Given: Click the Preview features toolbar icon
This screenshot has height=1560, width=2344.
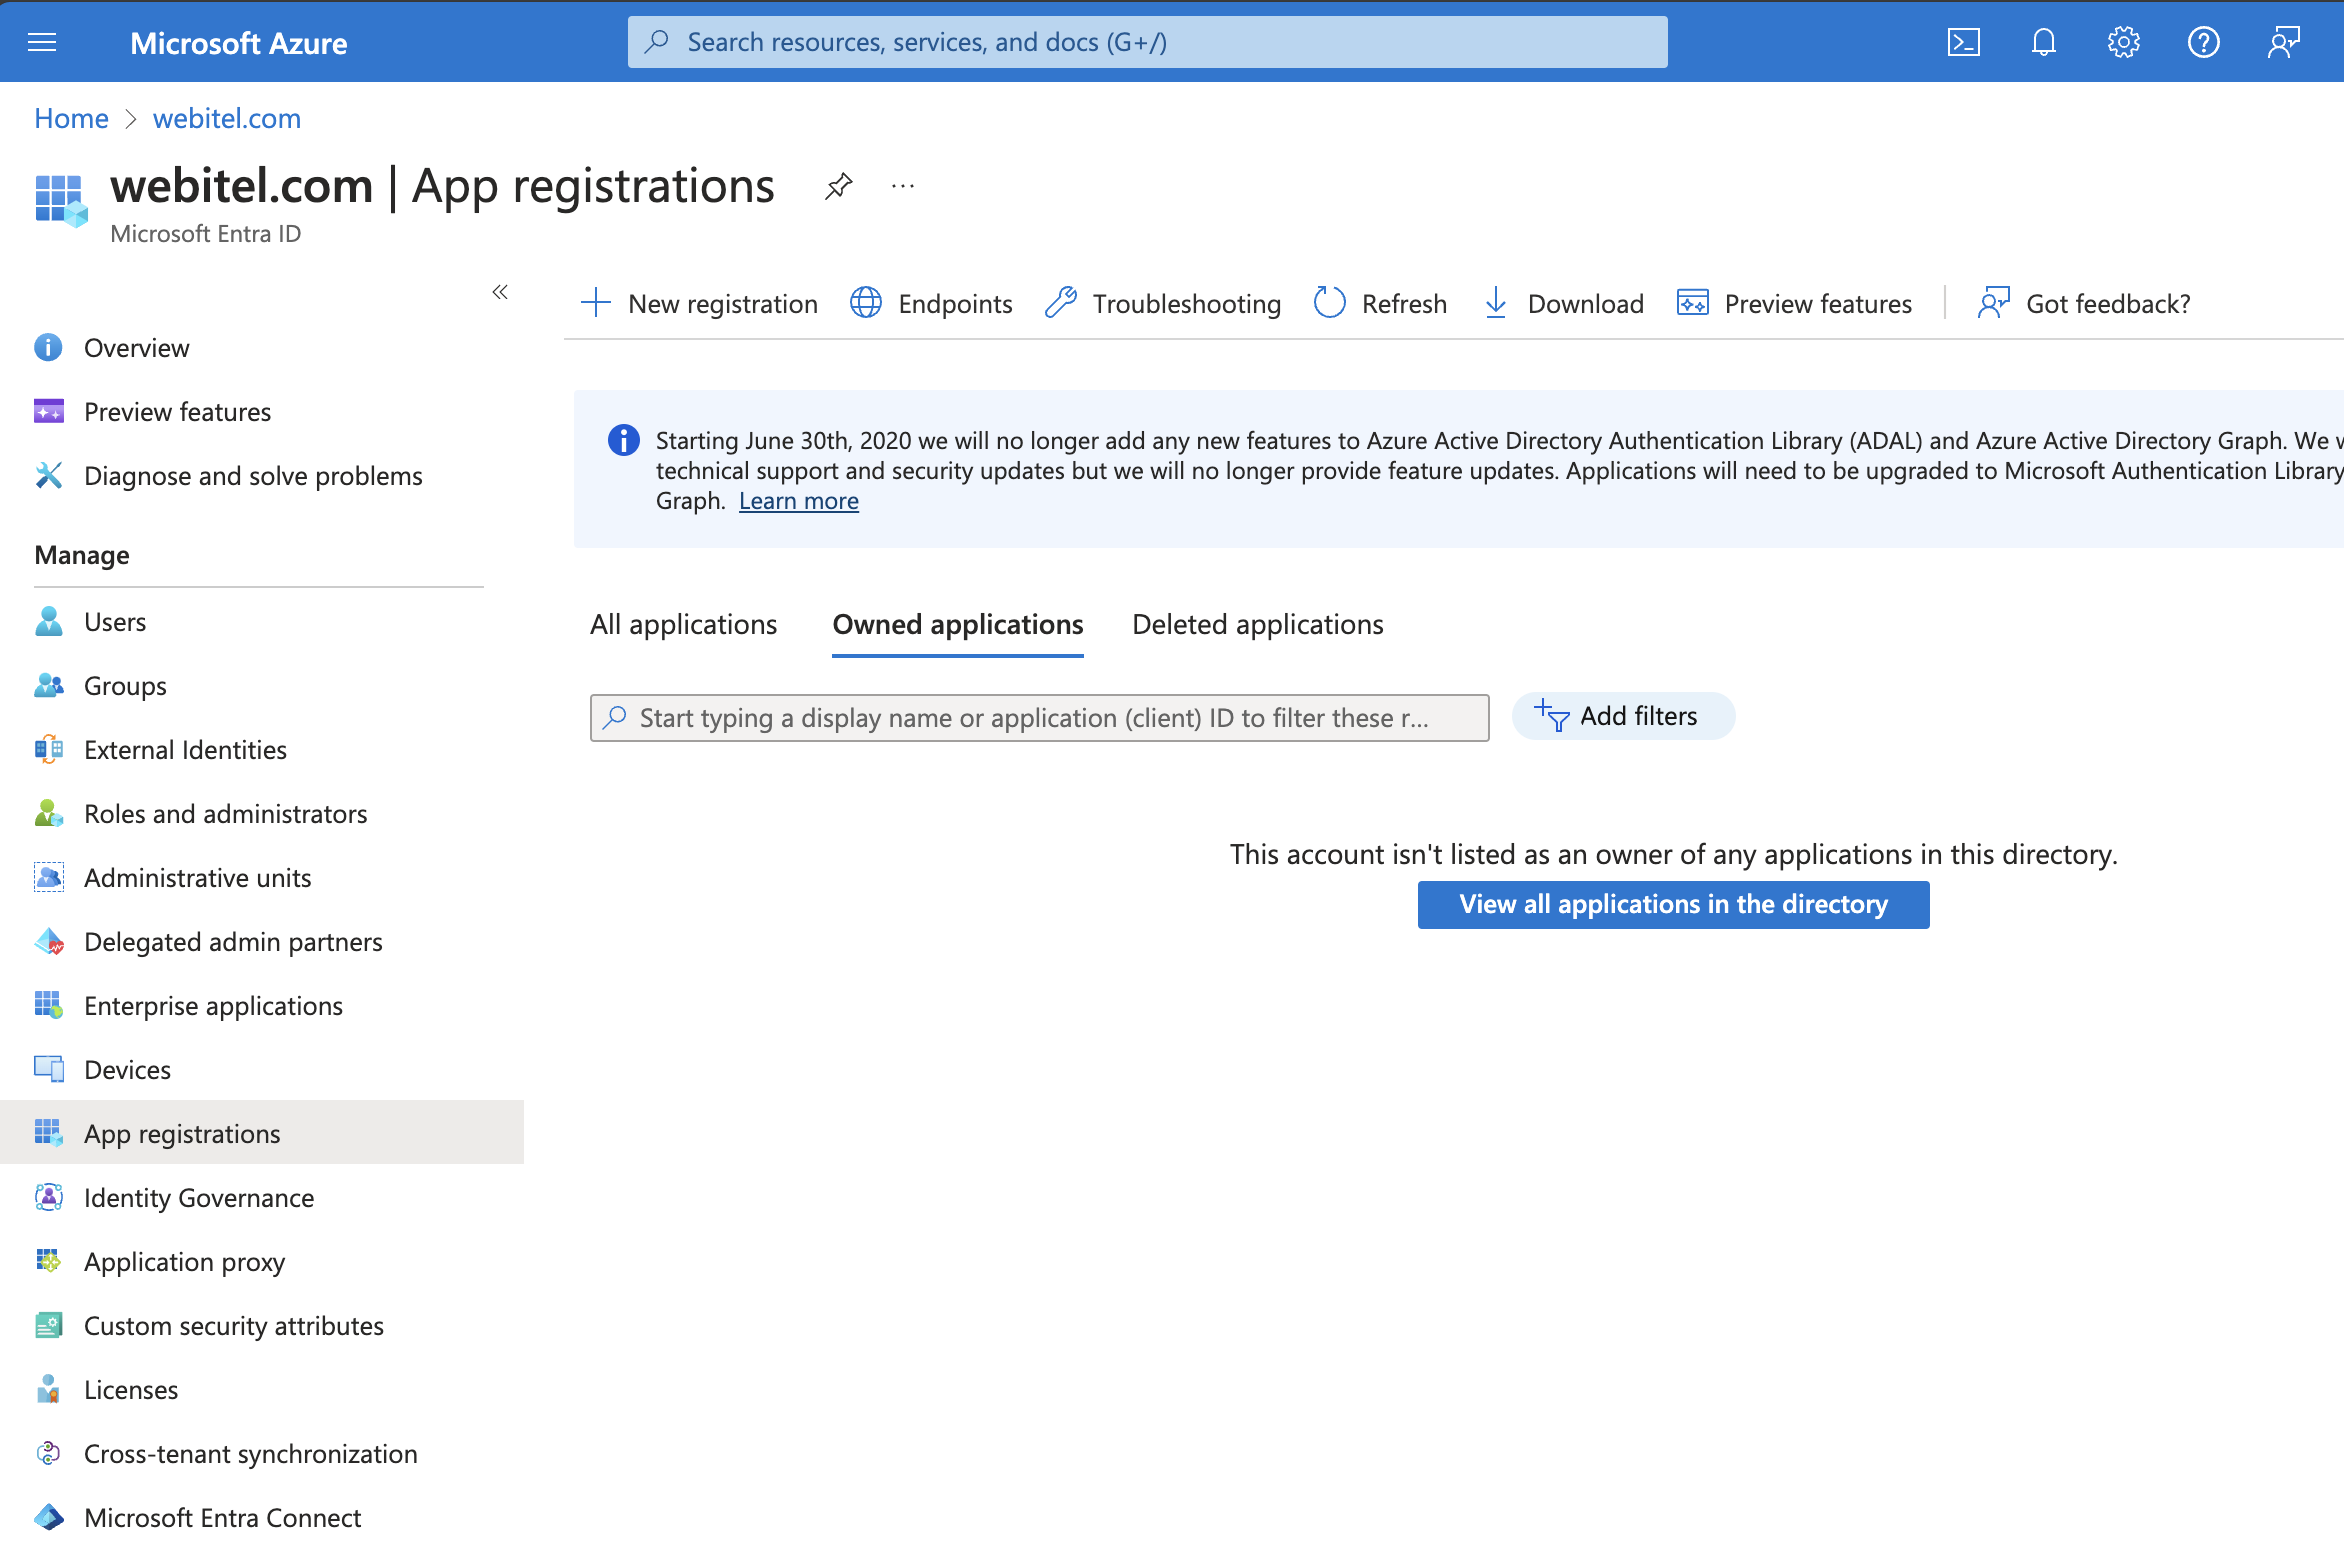Looking at the screenshot, I should (x=1693, y=303).
